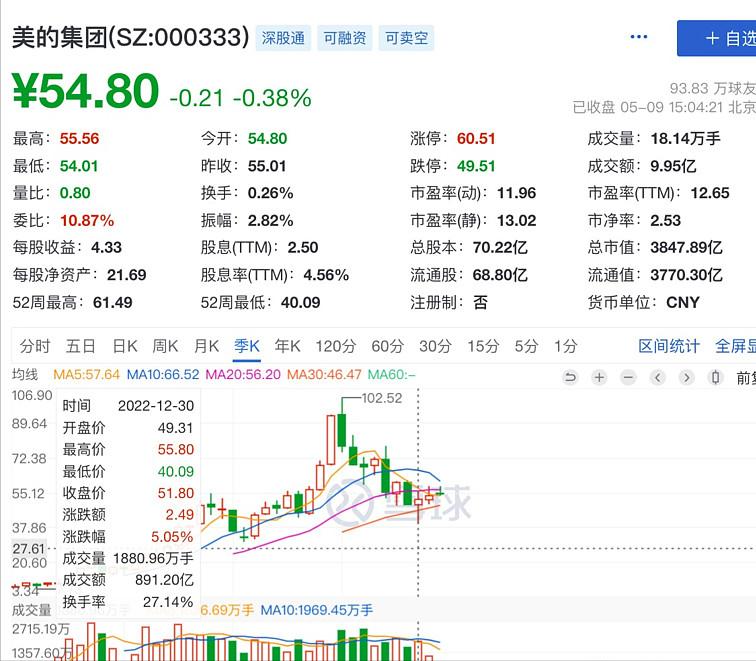Switch to 五日 chart tab
Viewport: 756px width, 661px height.
80,346
